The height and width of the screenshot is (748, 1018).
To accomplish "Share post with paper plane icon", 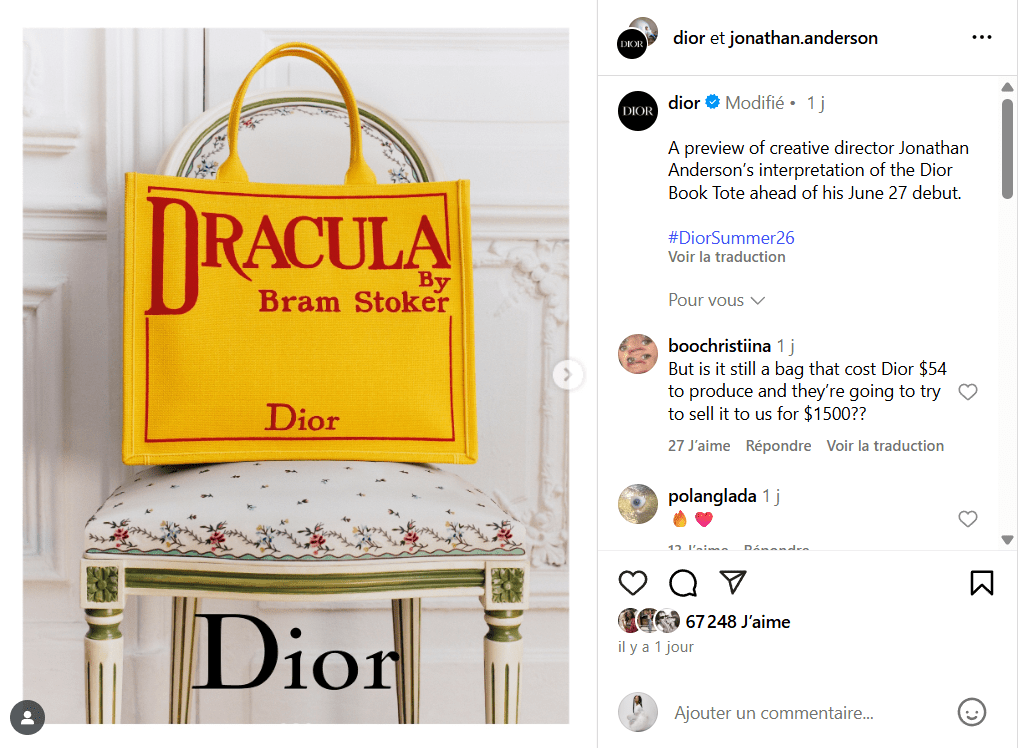I will (733, 582).
